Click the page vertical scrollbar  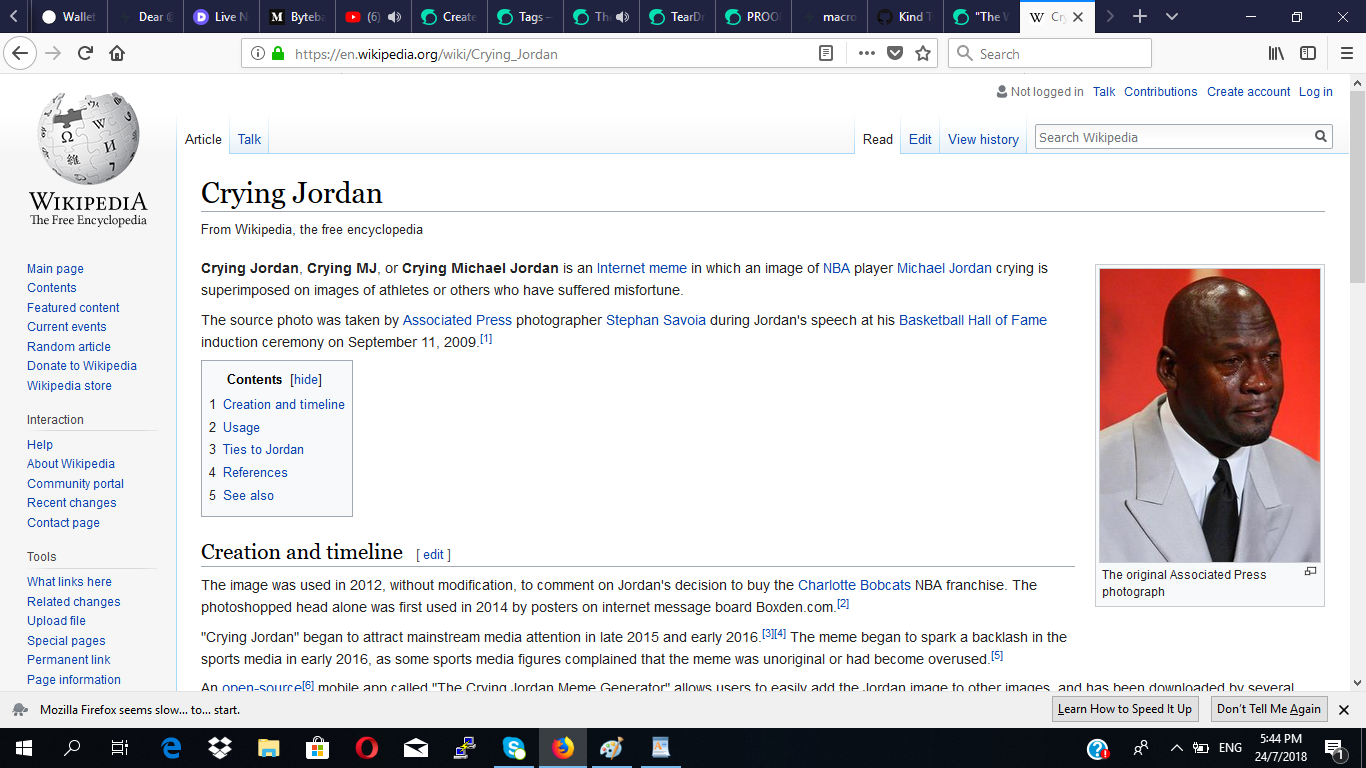1357,185
